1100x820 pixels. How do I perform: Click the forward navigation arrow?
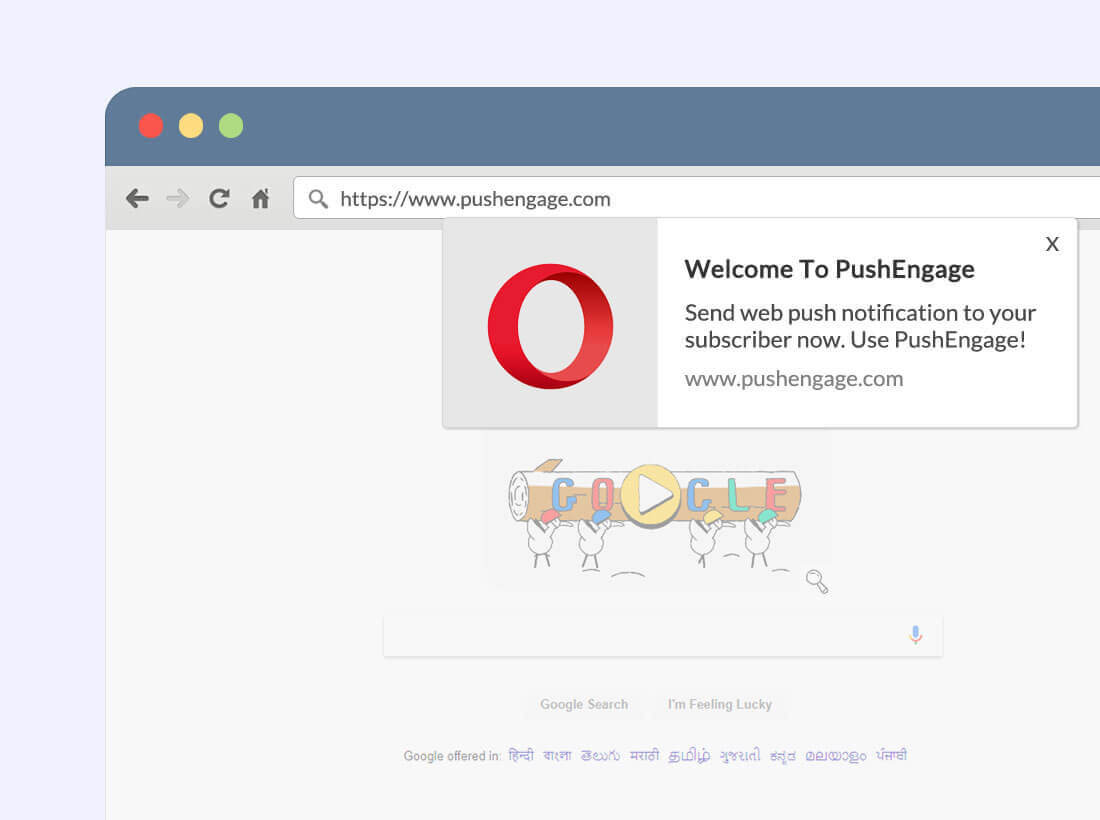pos(178,198)
